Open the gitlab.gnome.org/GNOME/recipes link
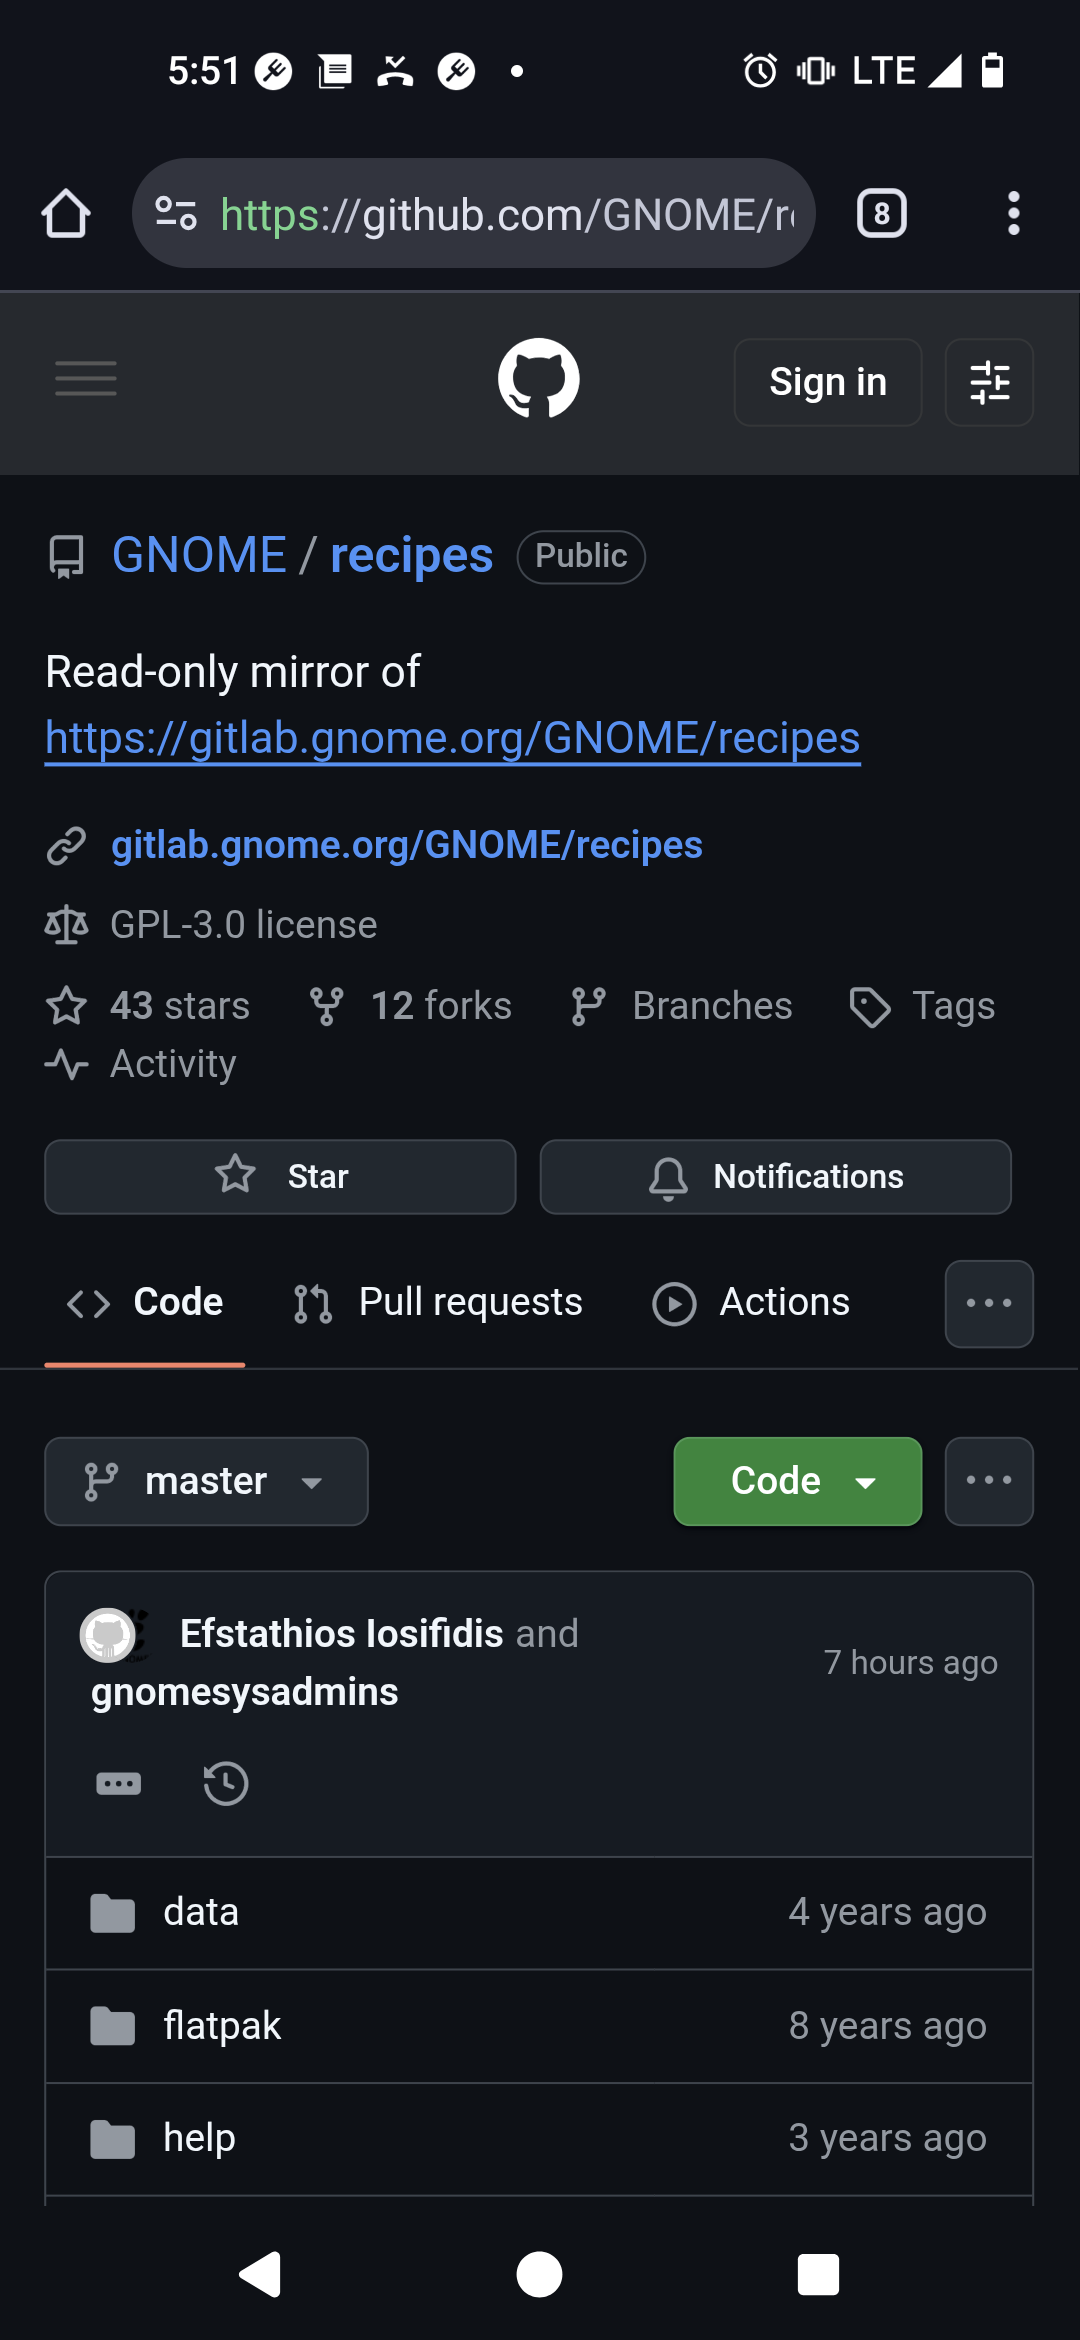The height and width of the screenshot is (2340, 1080). click(406, 845)
